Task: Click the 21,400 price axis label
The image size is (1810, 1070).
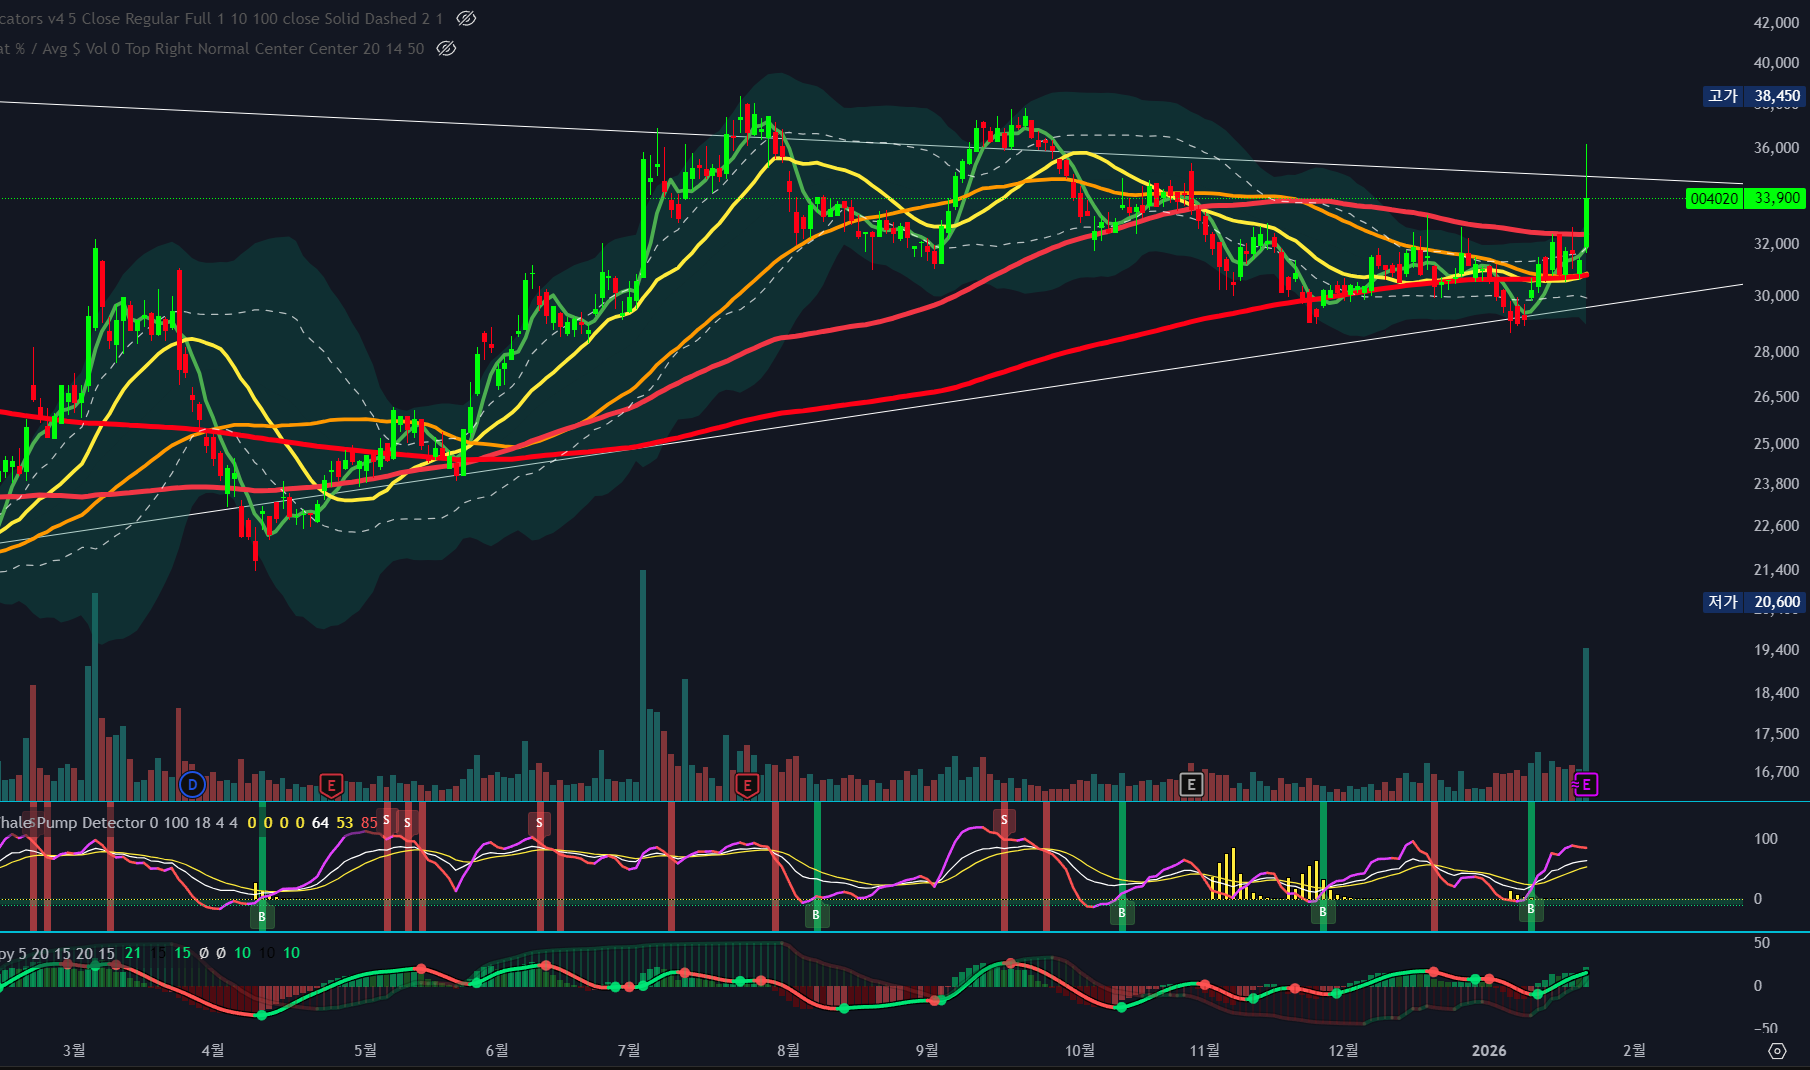Action: tap(1776, 569)
